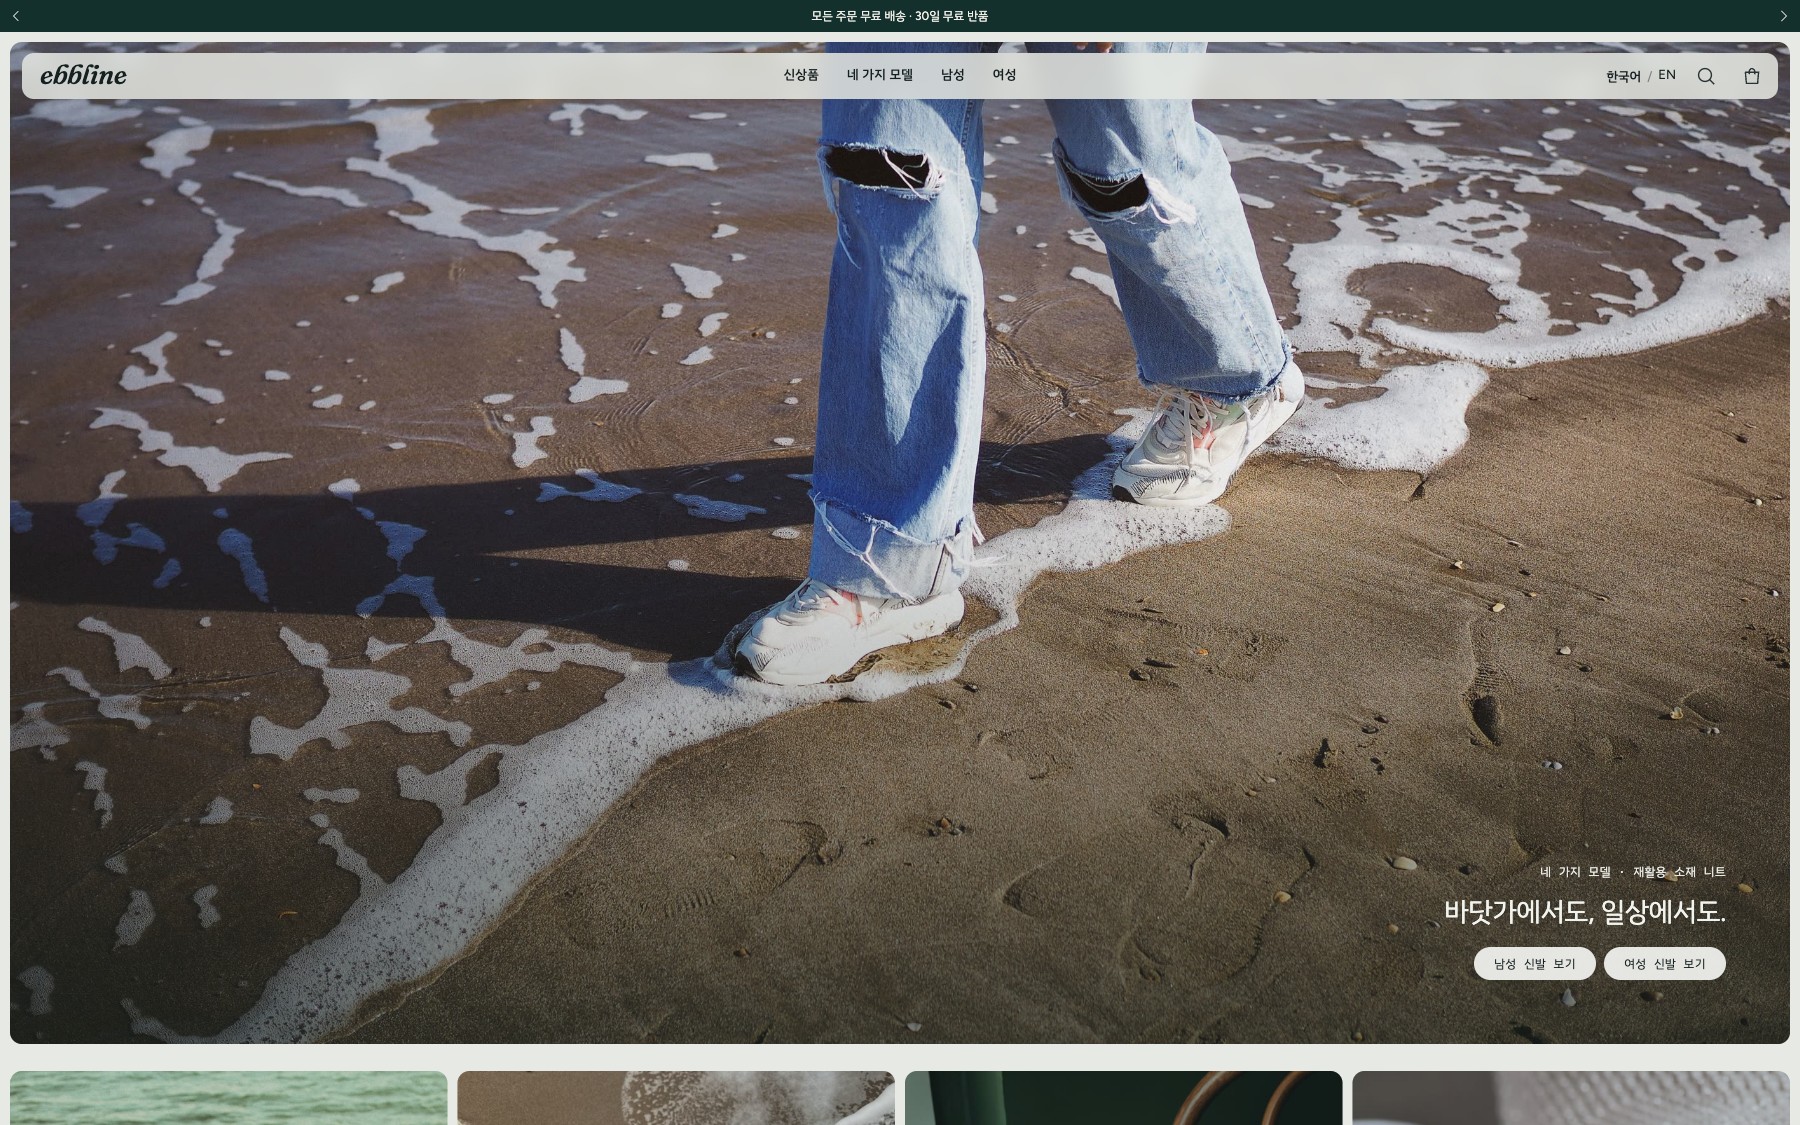Switch language to EN
The height and width of the screenshot is (1125, 1800).
coord(1667,75)
